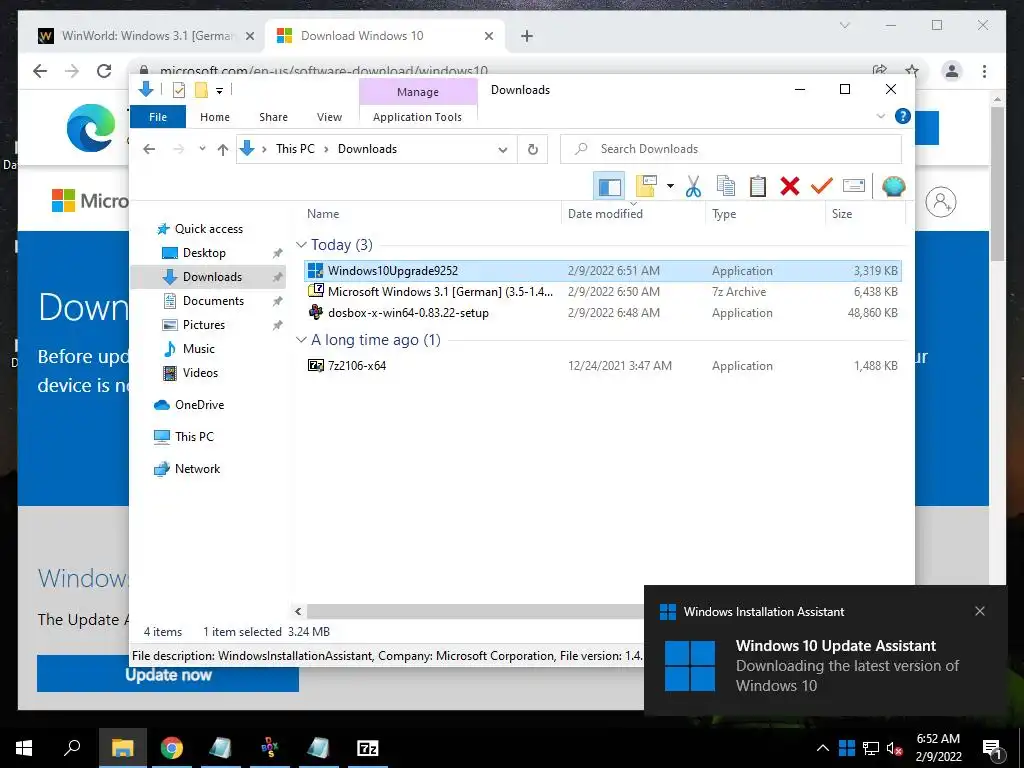Click the pin icon beside Desktop

[277, 253]
